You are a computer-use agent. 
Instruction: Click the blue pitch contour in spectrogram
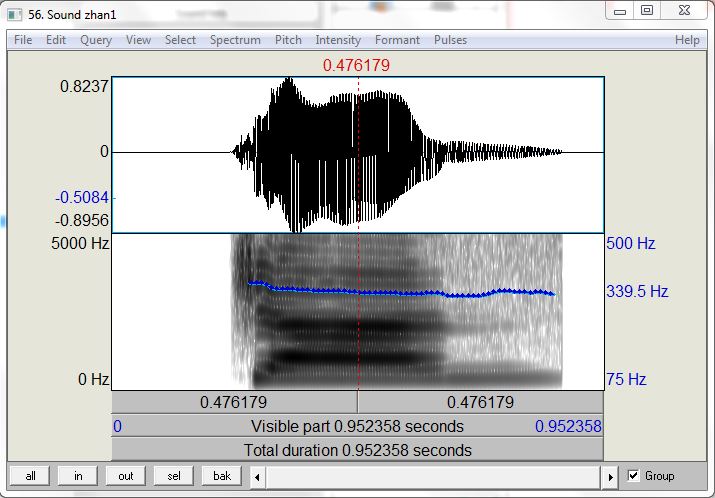pos(401,292)
